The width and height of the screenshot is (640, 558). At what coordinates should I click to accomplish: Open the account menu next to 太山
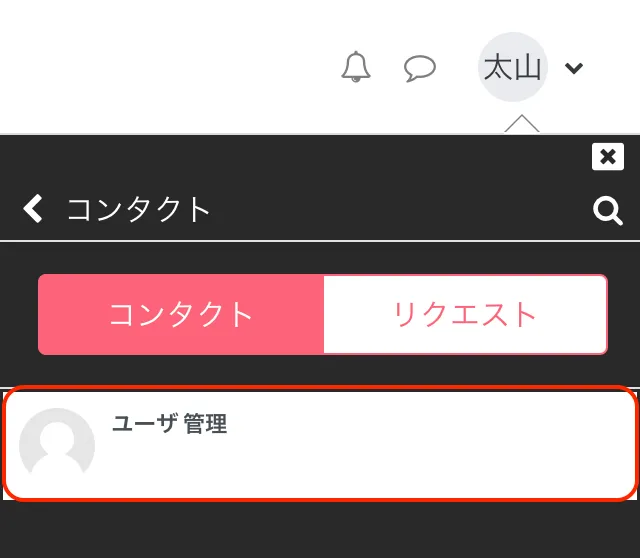coord(573,68)
